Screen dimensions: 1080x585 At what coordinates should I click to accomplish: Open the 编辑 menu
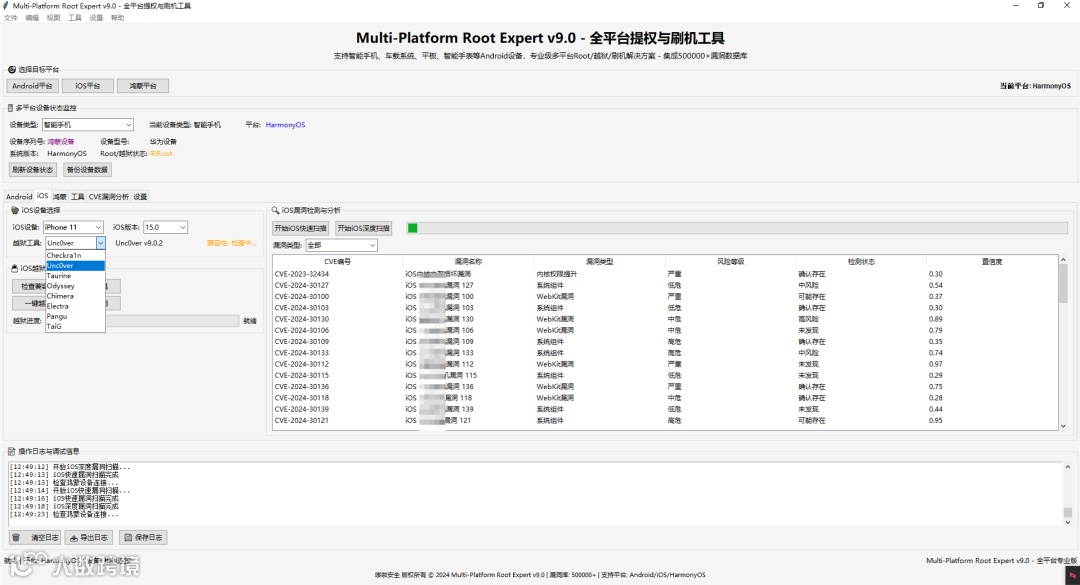[x=32, y=18]
